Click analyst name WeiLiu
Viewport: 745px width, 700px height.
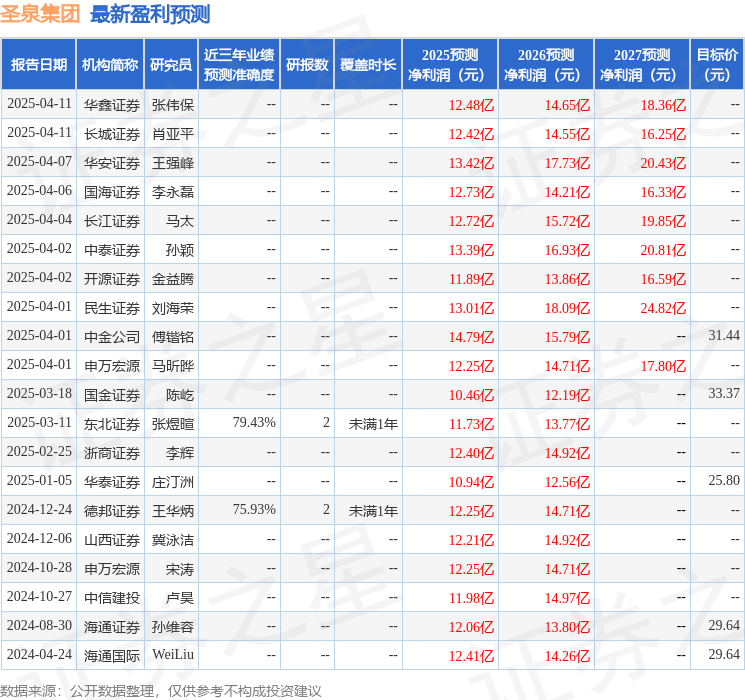[x=173, y=654]
